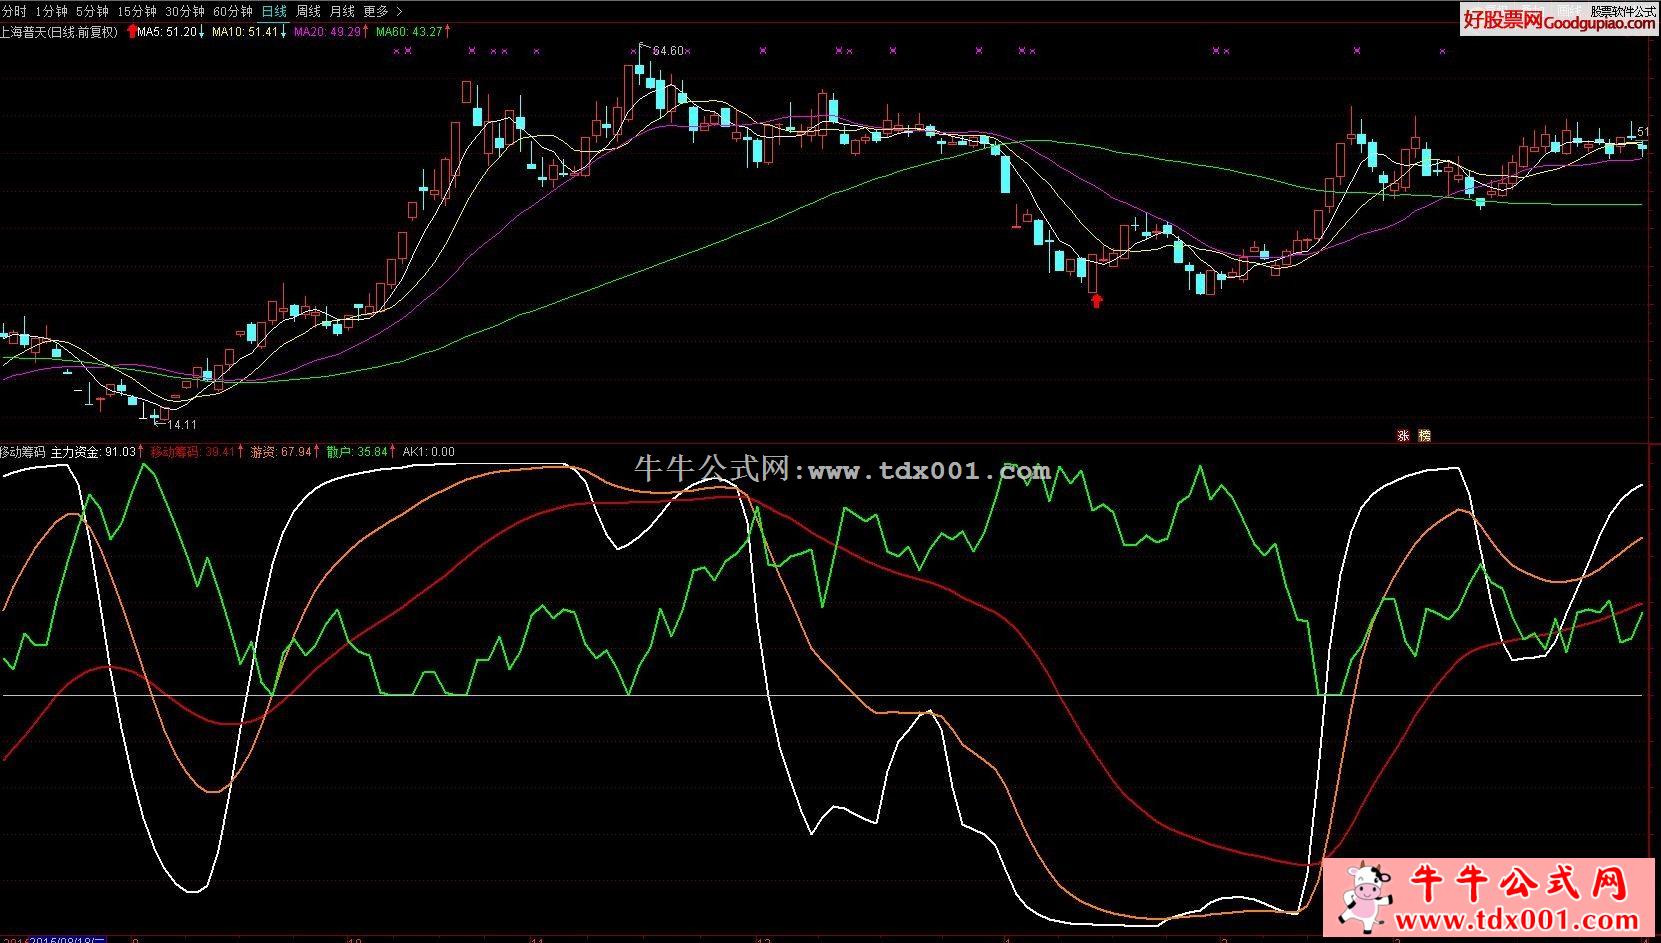Click the red arrow icon before MA5

[x=132, y=32]
